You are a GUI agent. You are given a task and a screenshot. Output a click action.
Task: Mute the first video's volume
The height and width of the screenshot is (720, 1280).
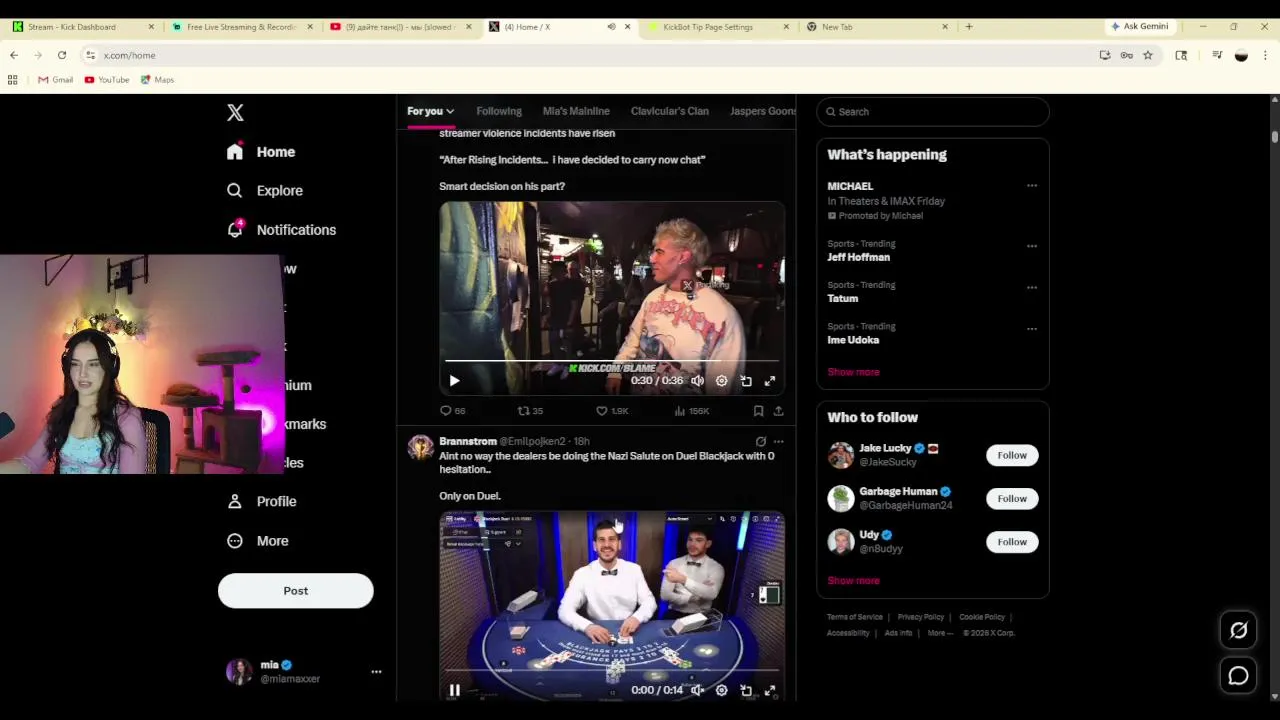(697, 381)
